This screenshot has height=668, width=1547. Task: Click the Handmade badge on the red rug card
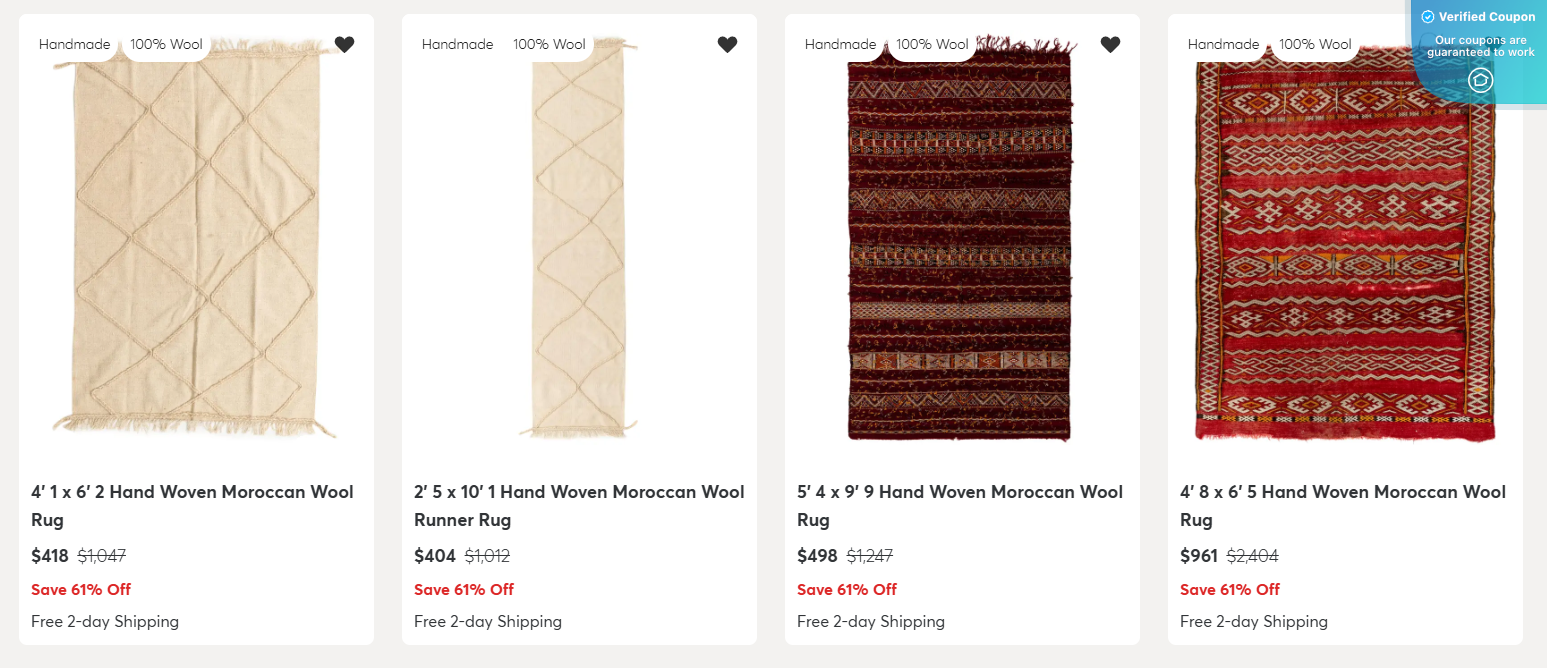1223,44
